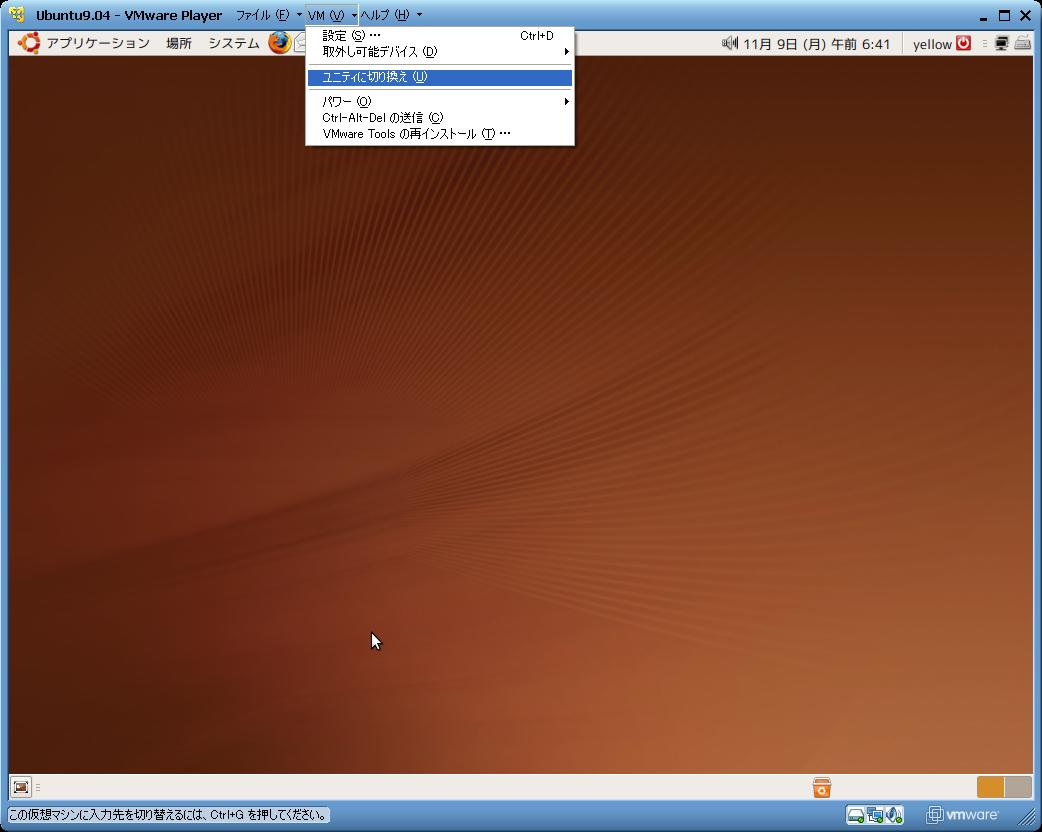The width and height of the screenshot is (1042, 832).
Task: Open the Ubuntu アプリケーション menu
Action: [98, 43]
